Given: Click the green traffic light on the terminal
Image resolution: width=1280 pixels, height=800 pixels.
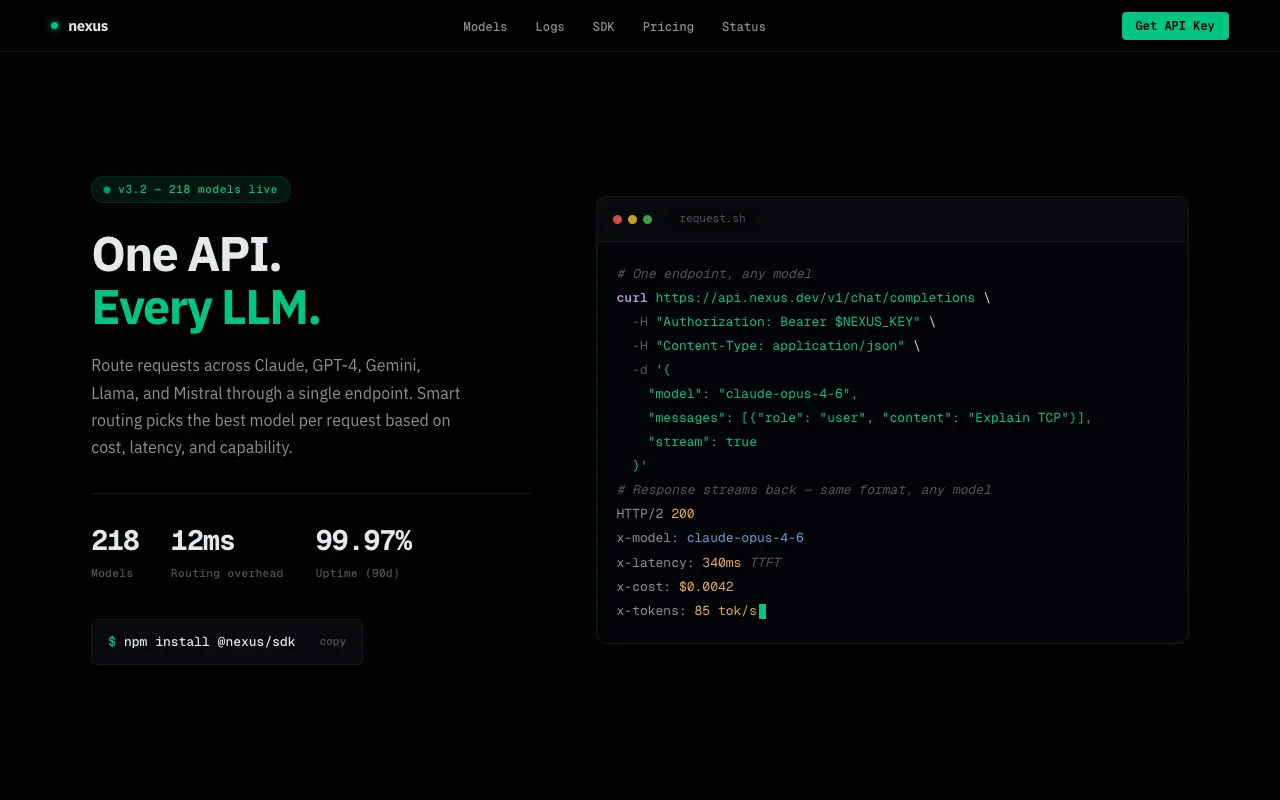Looking at the screenshot, I should click(647, 219).
